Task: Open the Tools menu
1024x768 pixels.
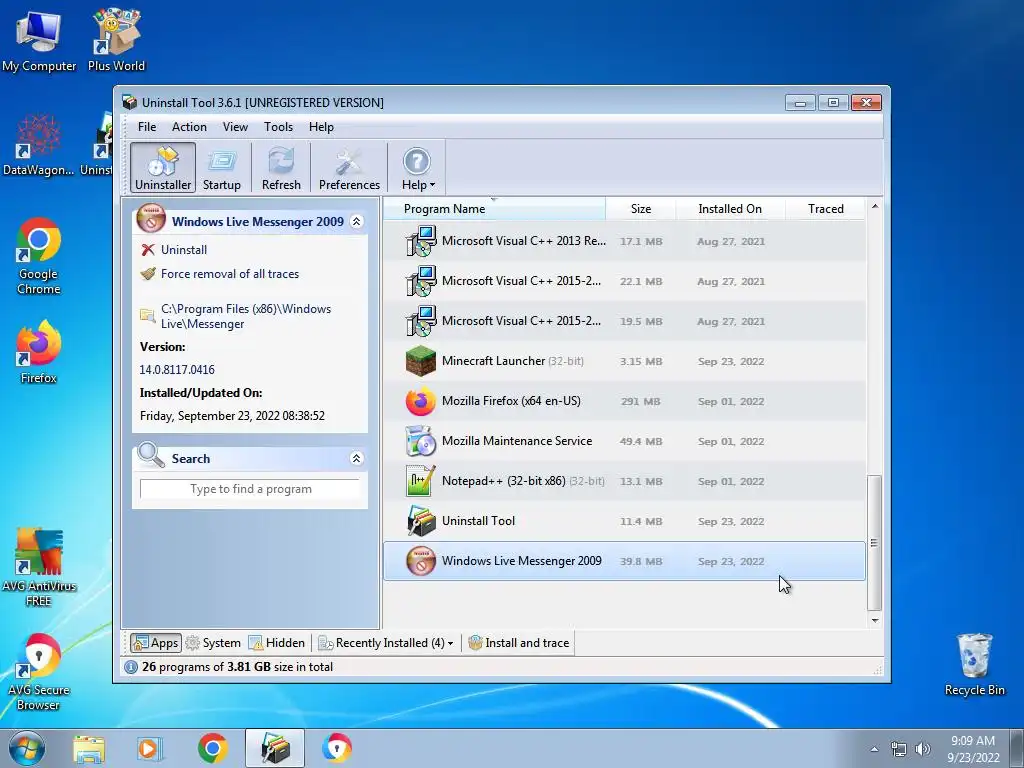Action: click(278, 127)
